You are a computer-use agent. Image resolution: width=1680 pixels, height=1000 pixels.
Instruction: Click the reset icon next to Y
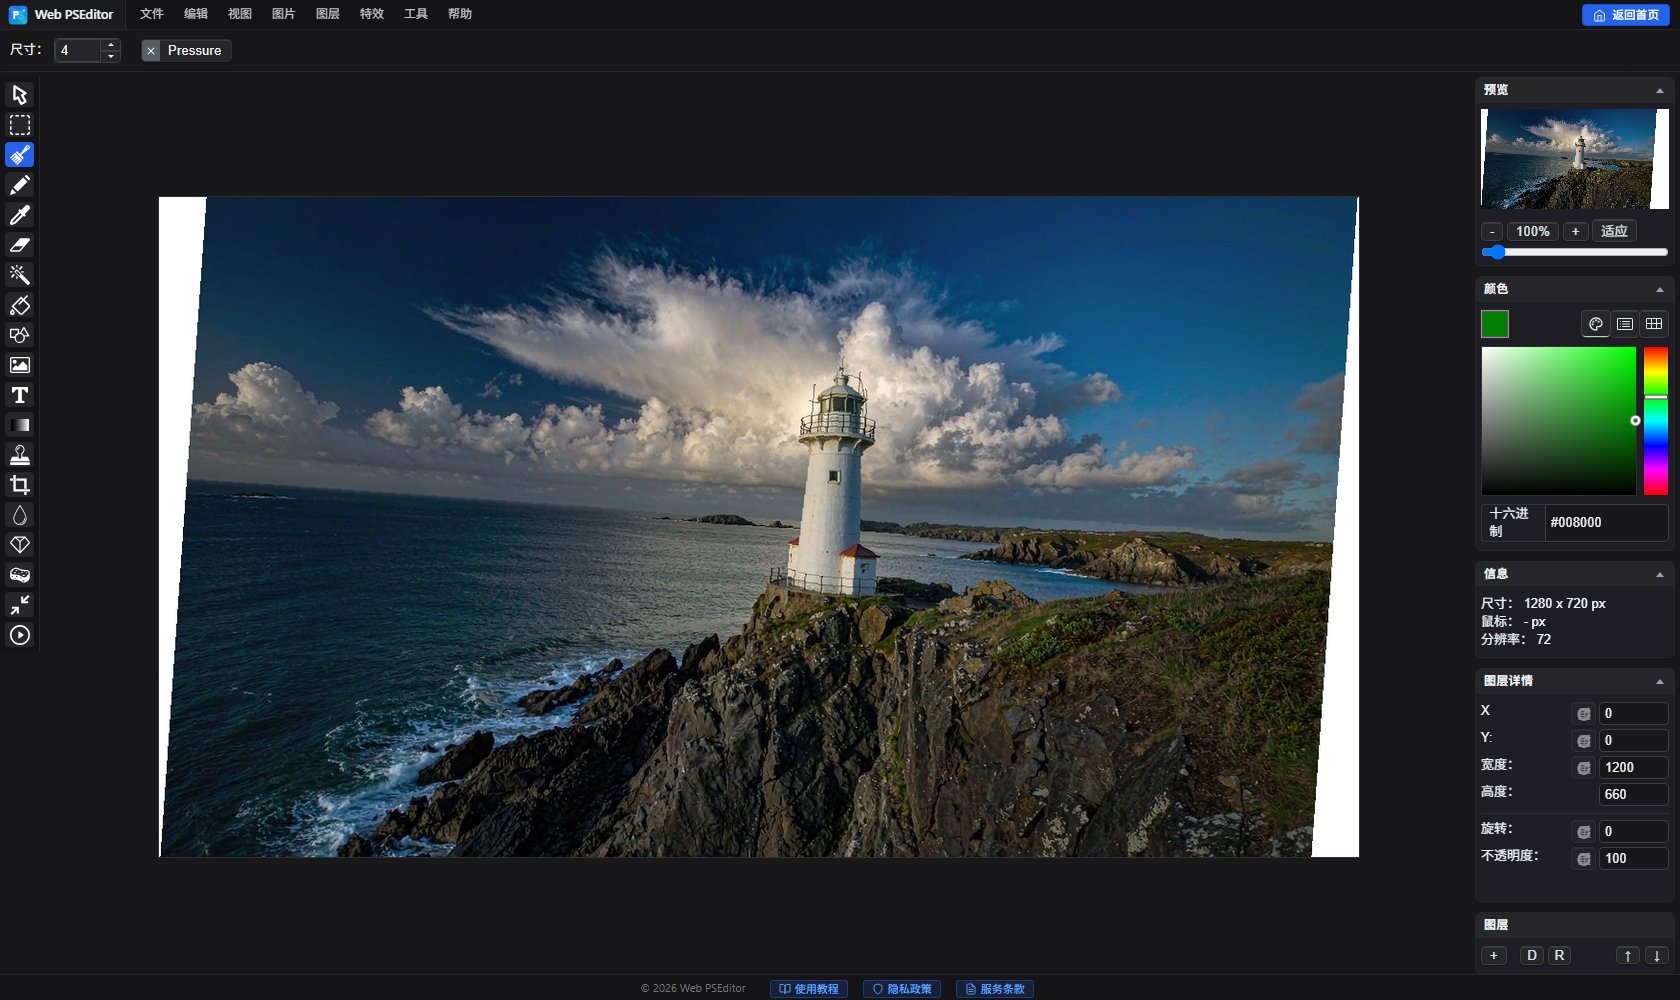click(x=1584, y=741)
